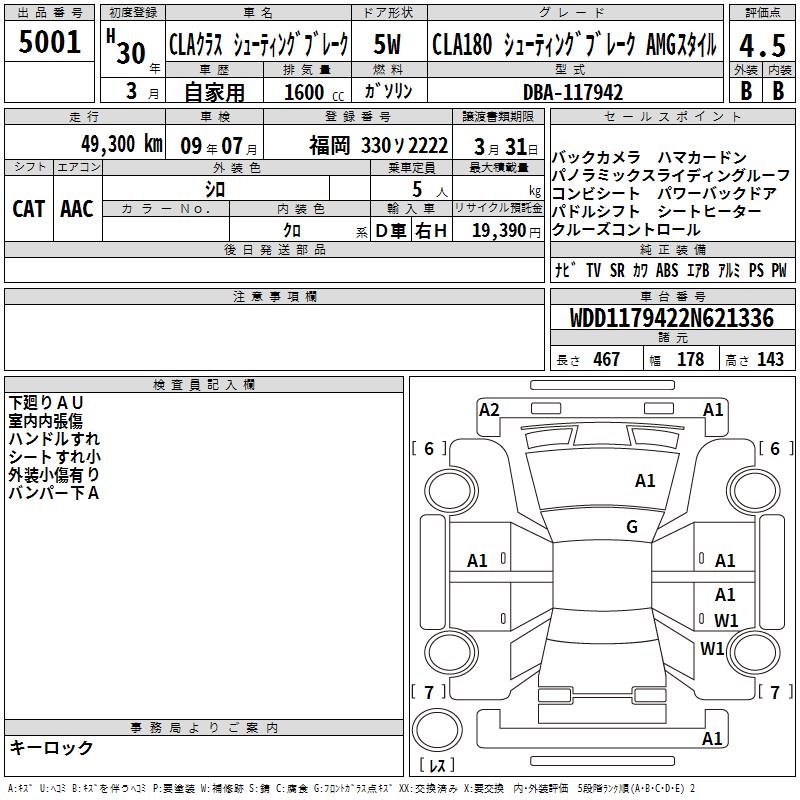This screenshot has height=800, width=800.
Task: Select the grade CLA180 シューティングブレーク AMGスタイル
Action: 573,44
